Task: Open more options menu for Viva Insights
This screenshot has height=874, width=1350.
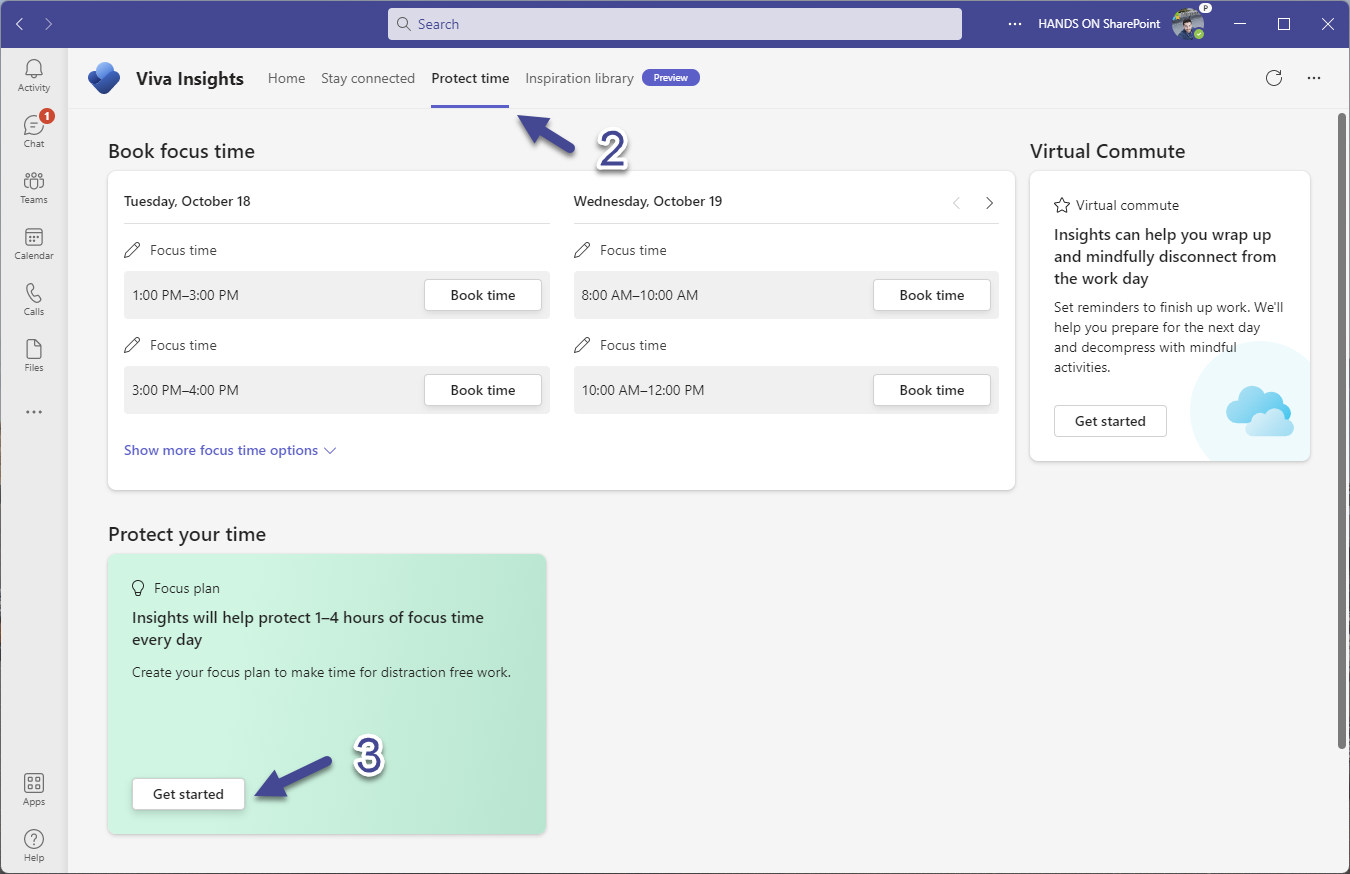Action: point(1313,77)
